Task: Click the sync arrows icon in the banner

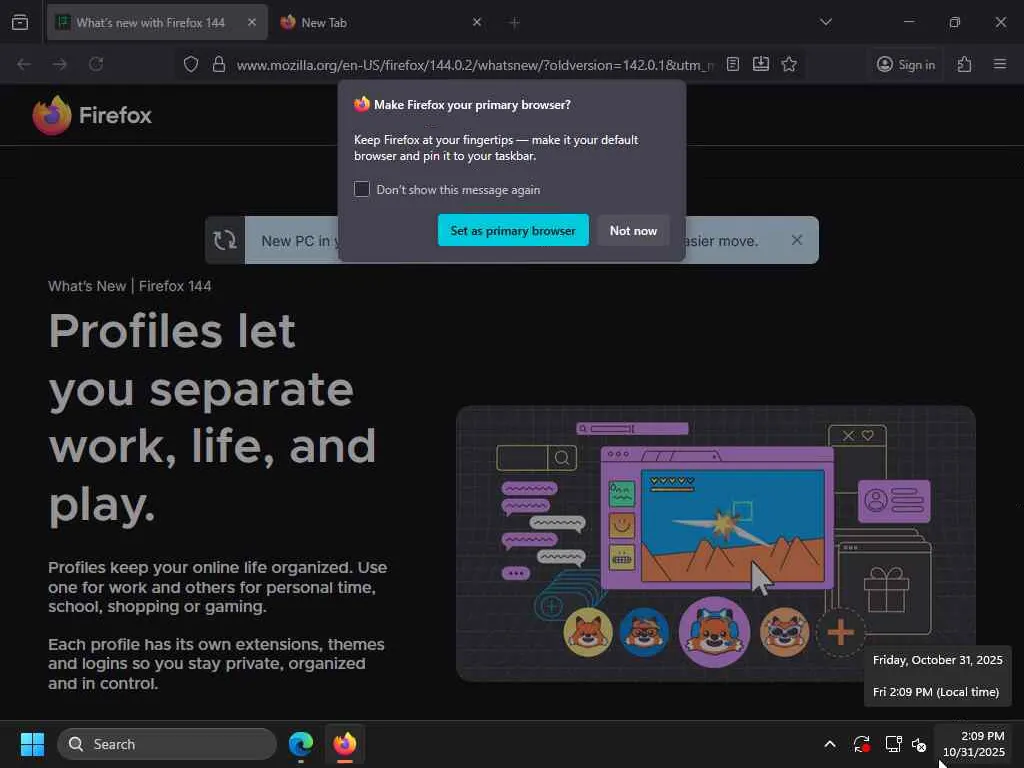Action: pyautogui.click(x=225, y=240)
